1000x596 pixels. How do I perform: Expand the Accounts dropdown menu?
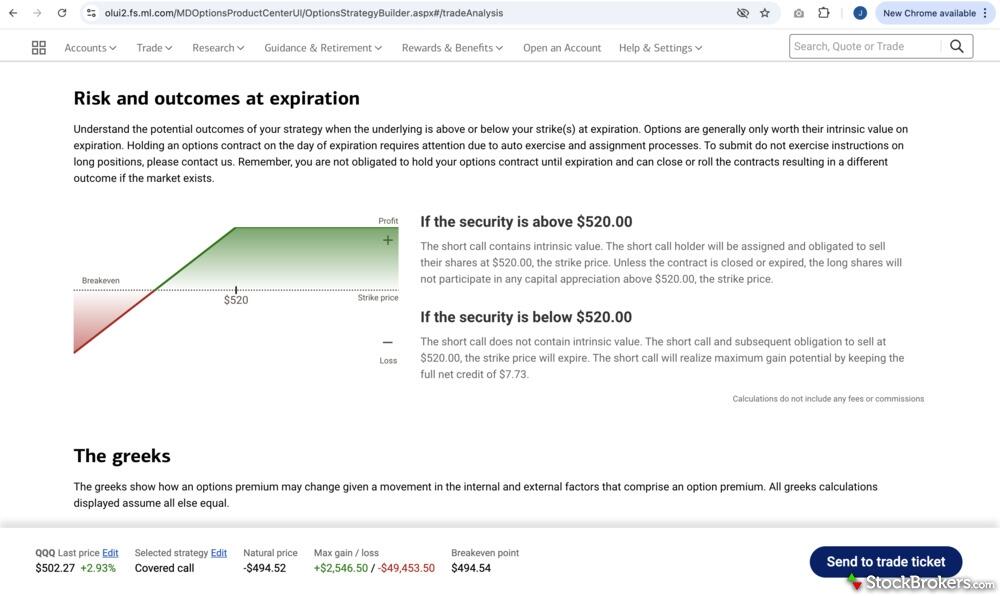90,47
